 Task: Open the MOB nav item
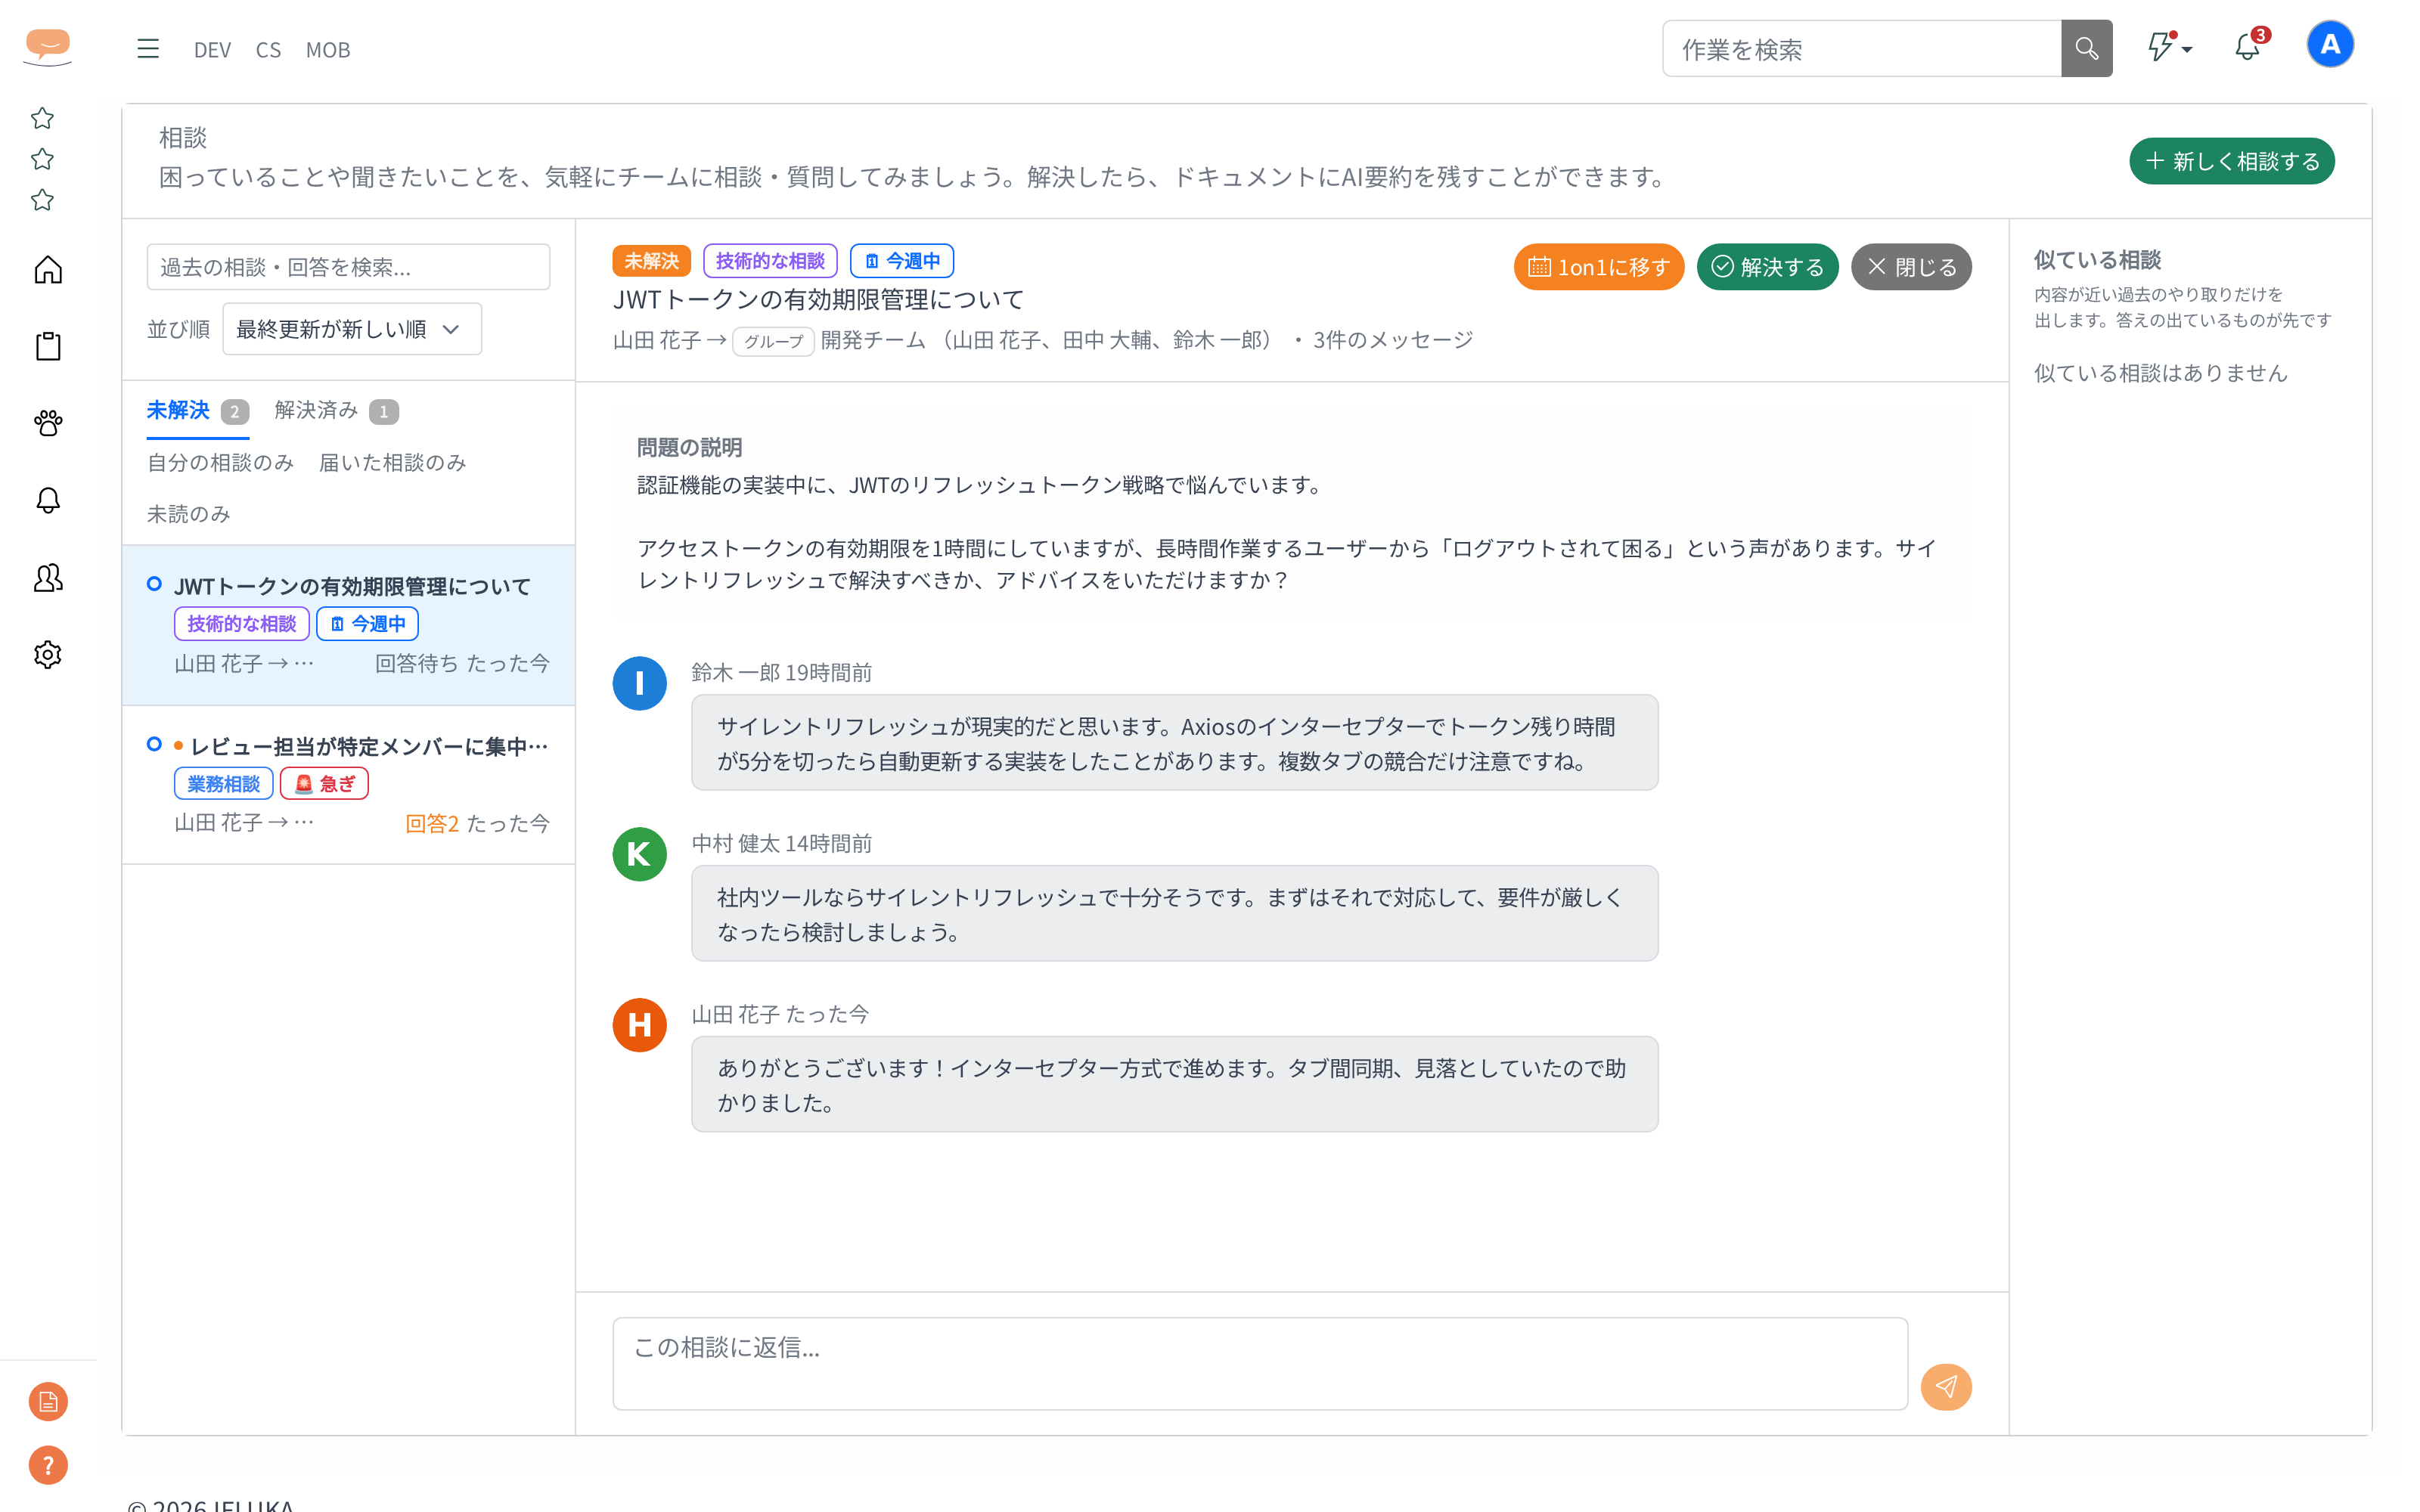click(328, 50)
